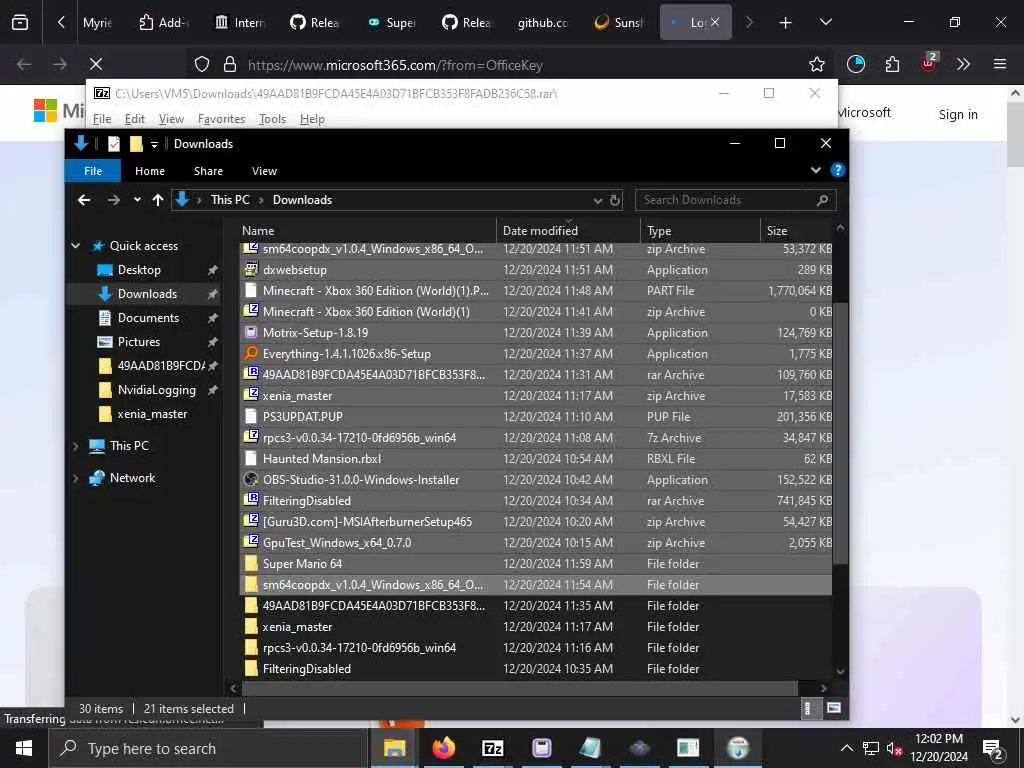
Task: Collapse the Quick access tree
Action: [x=76, y=246]
